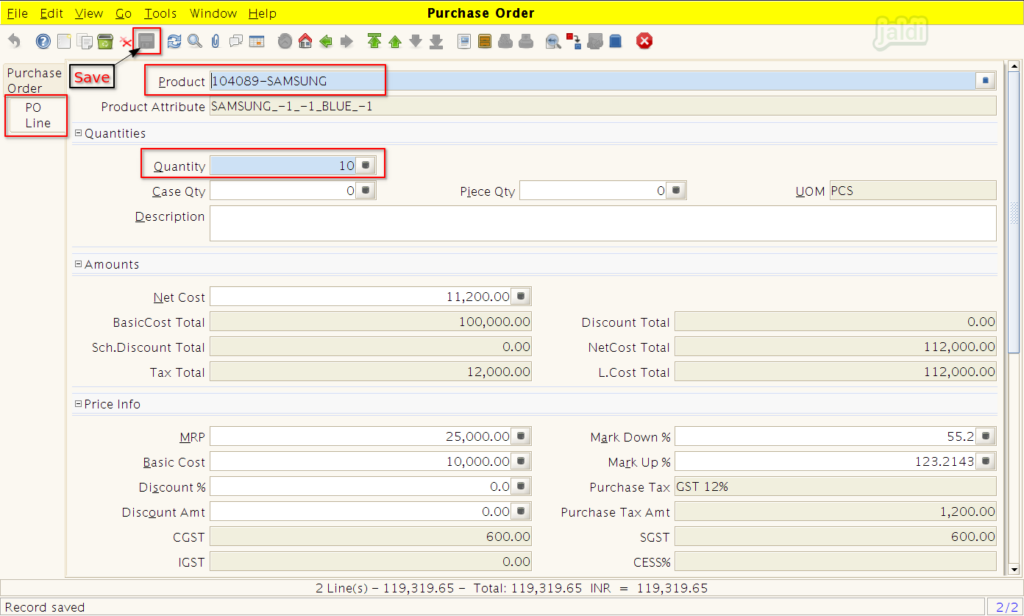Open the calculator button beside Discount Amt

pyautogui.click(x=520, y=511)
